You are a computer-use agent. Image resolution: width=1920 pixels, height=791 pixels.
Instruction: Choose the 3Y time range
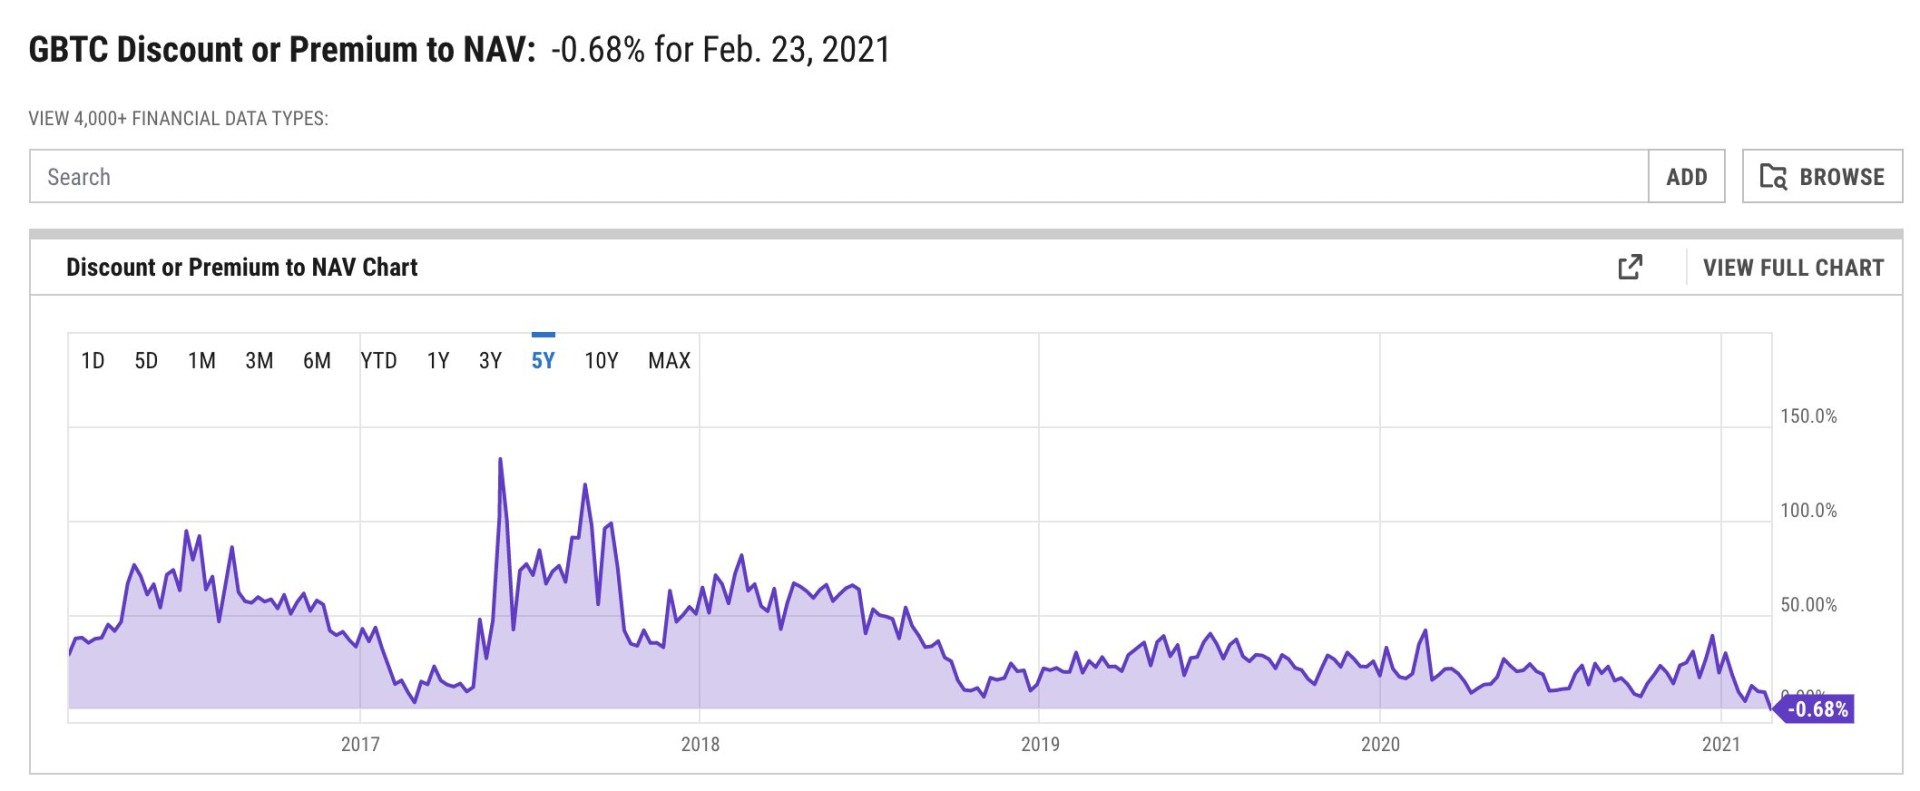(x=490, y=361)
